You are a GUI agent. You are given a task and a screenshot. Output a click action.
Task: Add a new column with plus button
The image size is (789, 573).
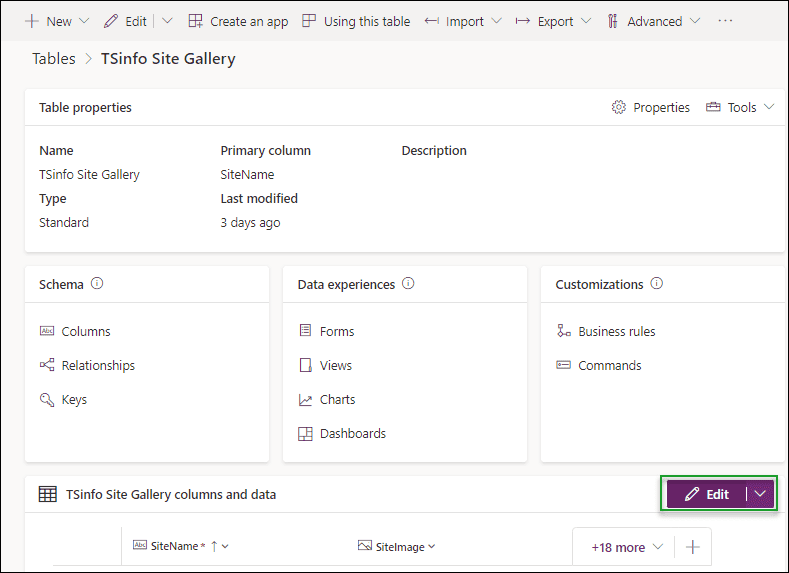[x=693, y=547]
